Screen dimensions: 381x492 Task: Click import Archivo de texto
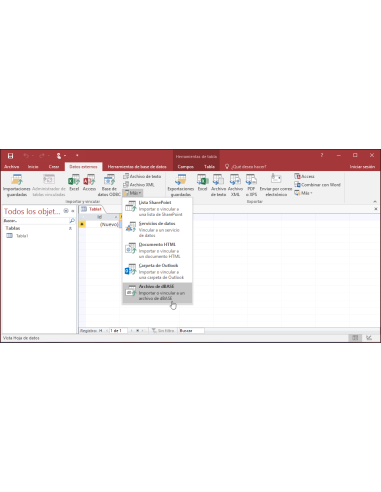pyautogui.click(x=142, y=176)
